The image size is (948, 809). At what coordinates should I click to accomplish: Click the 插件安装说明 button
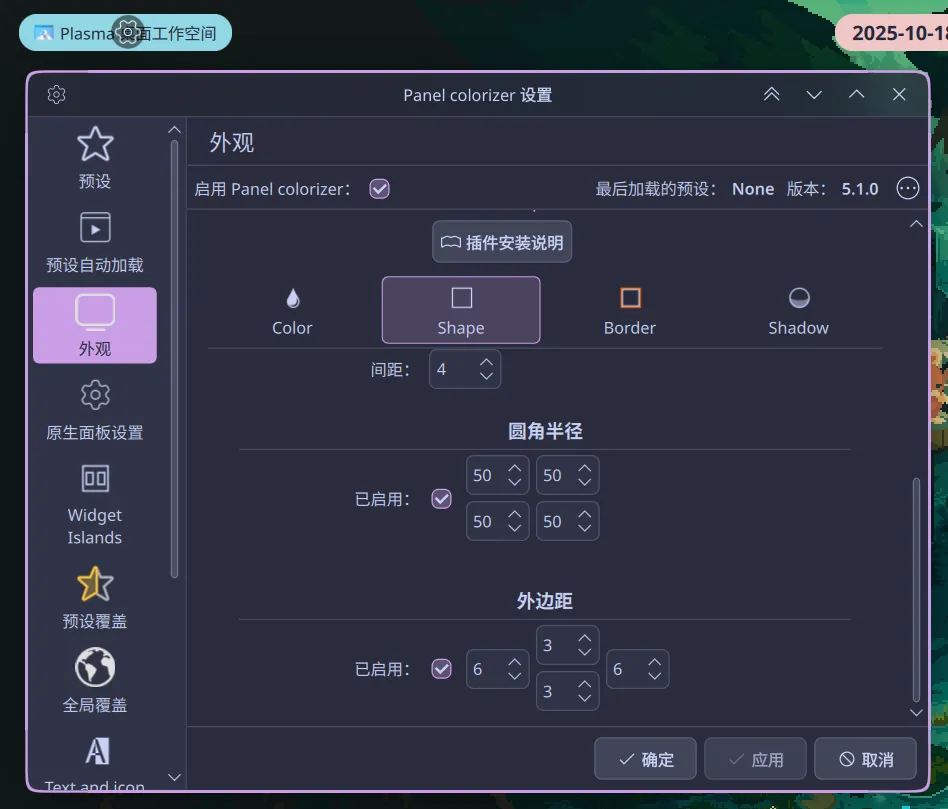click(x=502, y=242)
